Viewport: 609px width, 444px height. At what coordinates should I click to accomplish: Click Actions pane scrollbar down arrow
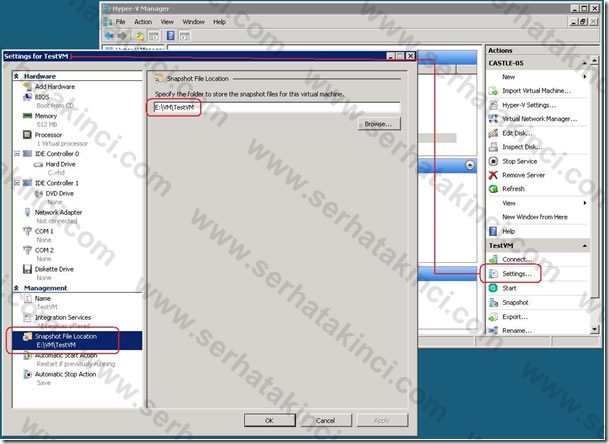pos(594,330)
